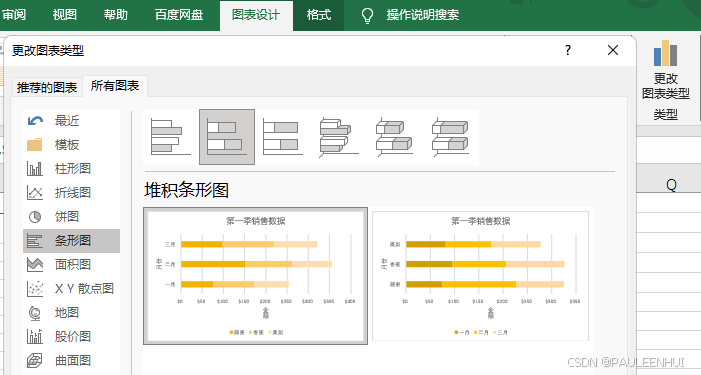Select 折线图 line chart category
The height and width of the screenshot is (375, 701).
coord(72,193)
